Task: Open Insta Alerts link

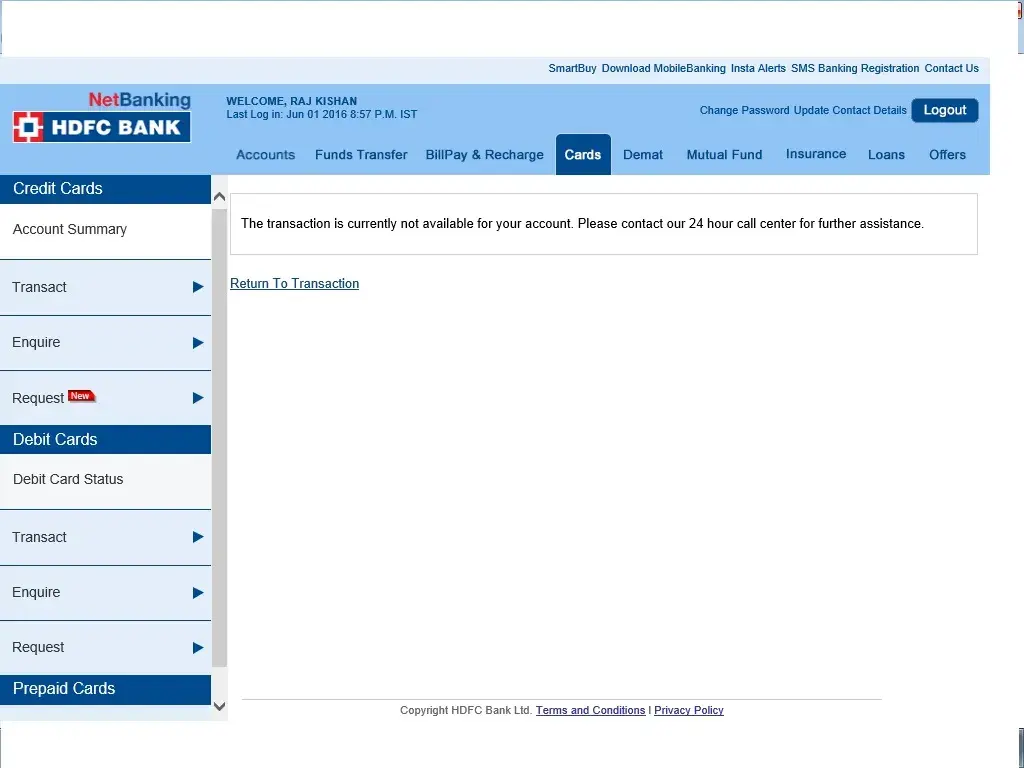Action: coord(758,69)
